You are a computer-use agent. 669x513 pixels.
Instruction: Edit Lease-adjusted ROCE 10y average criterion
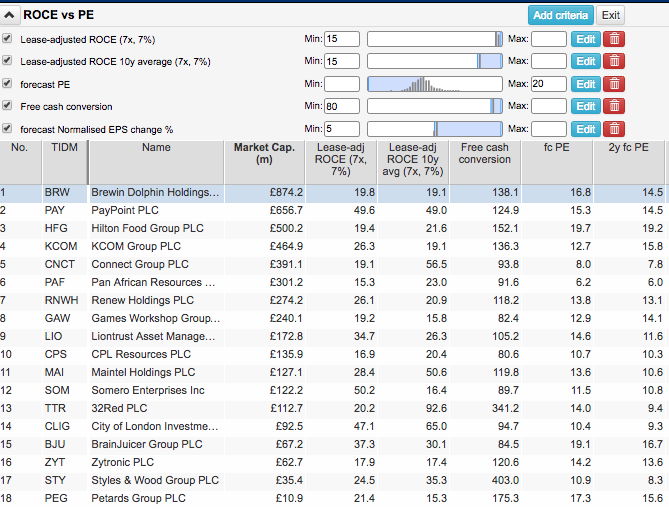pos(586,61)
